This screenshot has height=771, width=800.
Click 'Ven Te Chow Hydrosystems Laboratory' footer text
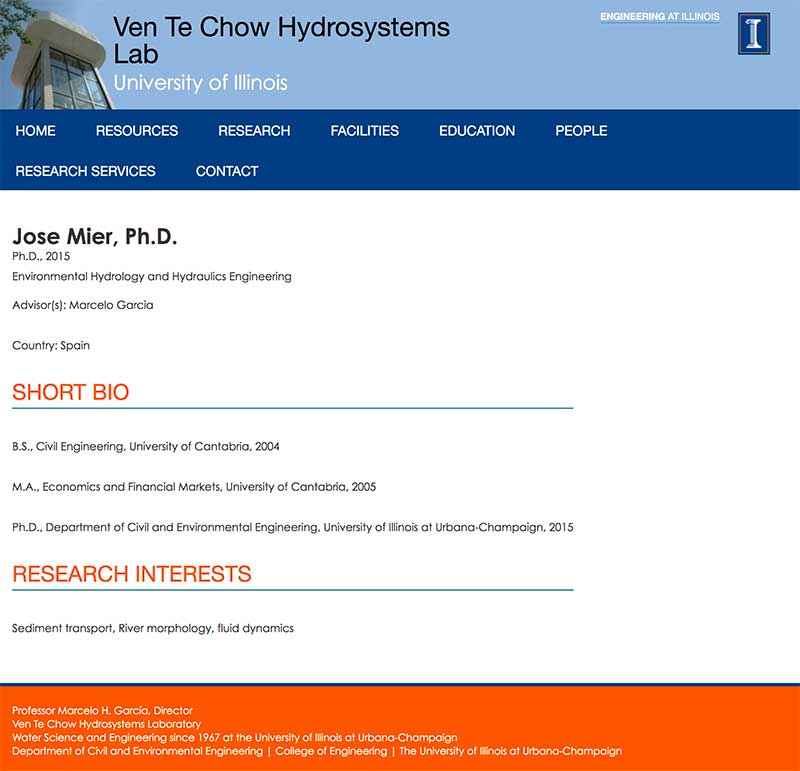pyautogui.click(x=106, y=724)
